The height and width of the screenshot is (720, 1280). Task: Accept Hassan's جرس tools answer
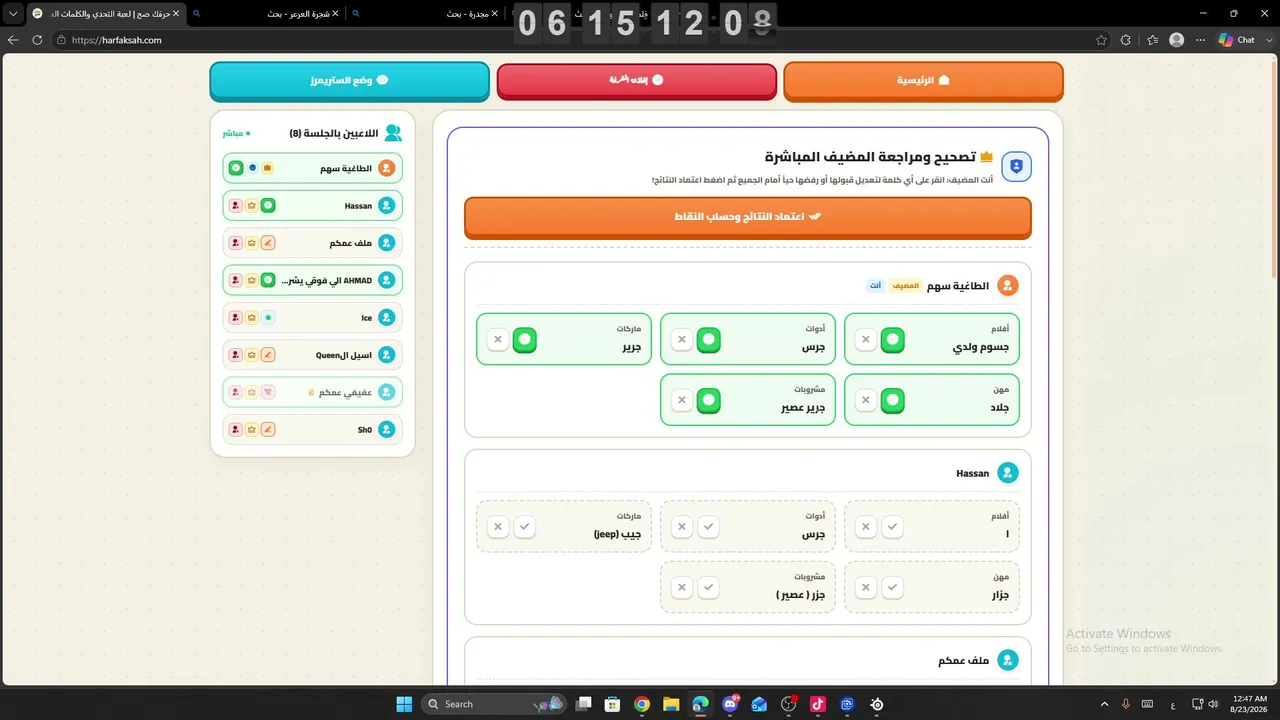point(709,527)
